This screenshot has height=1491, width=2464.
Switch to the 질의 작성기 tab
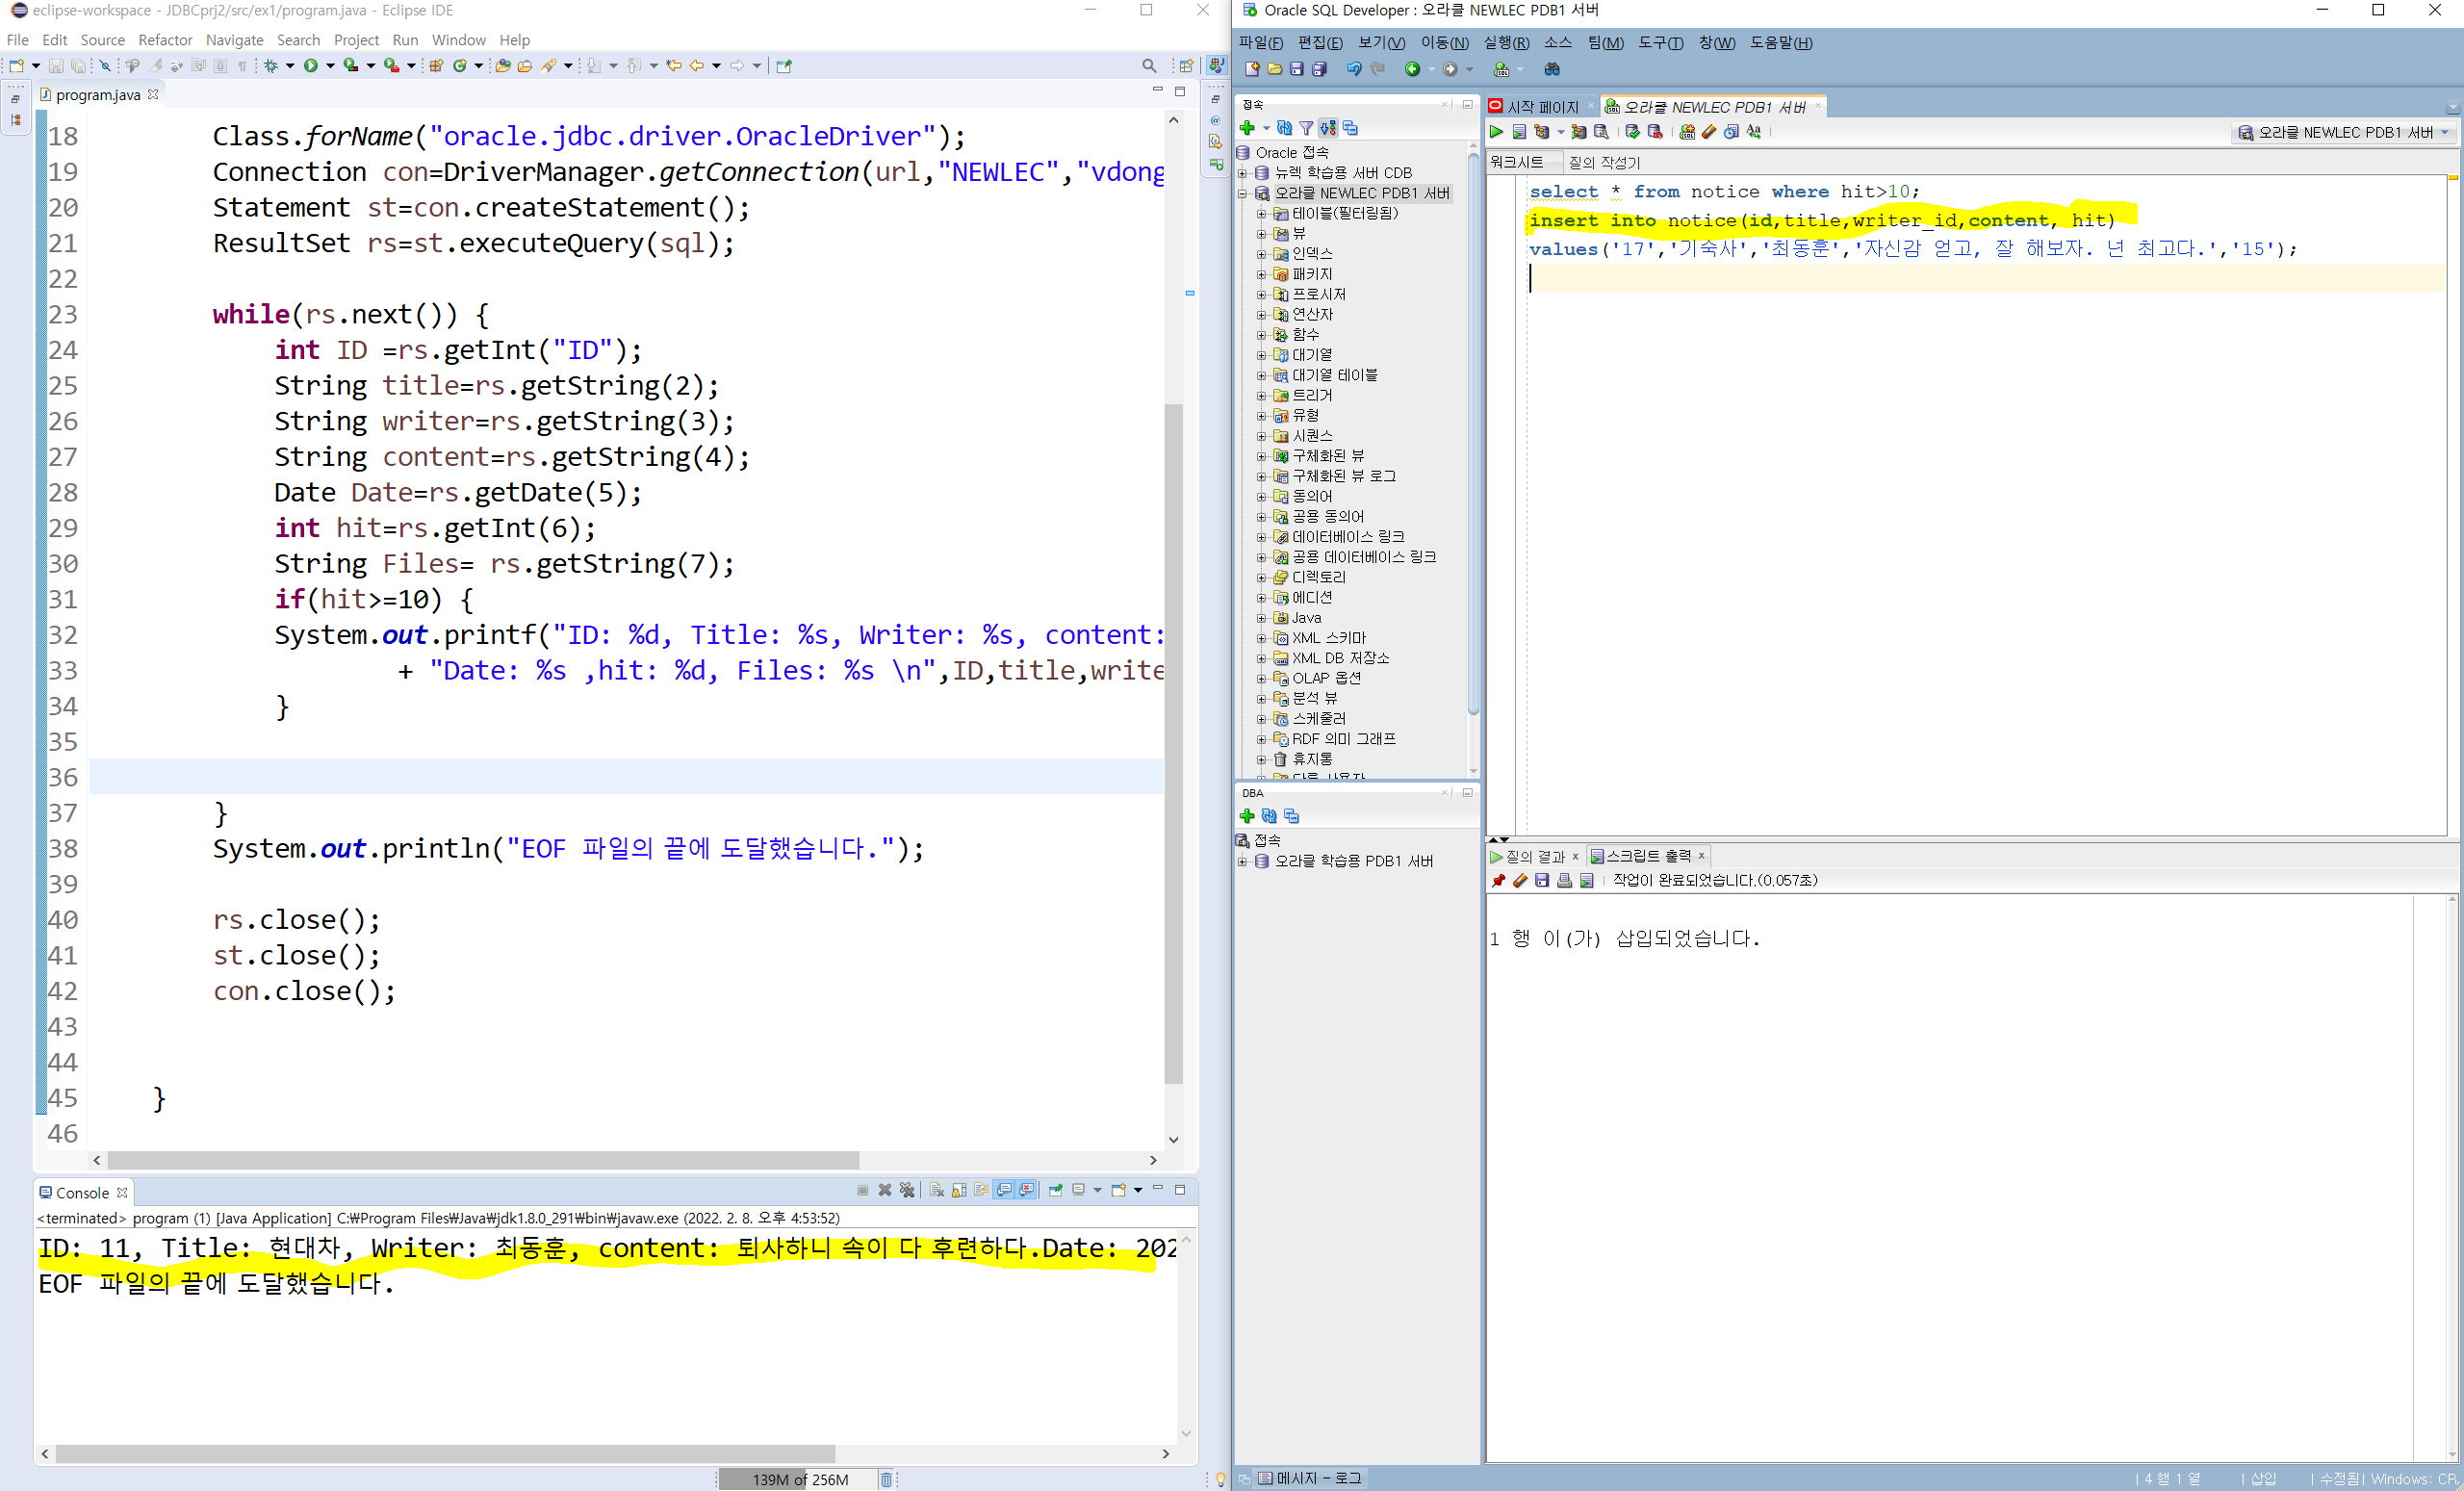[1603, 162]
